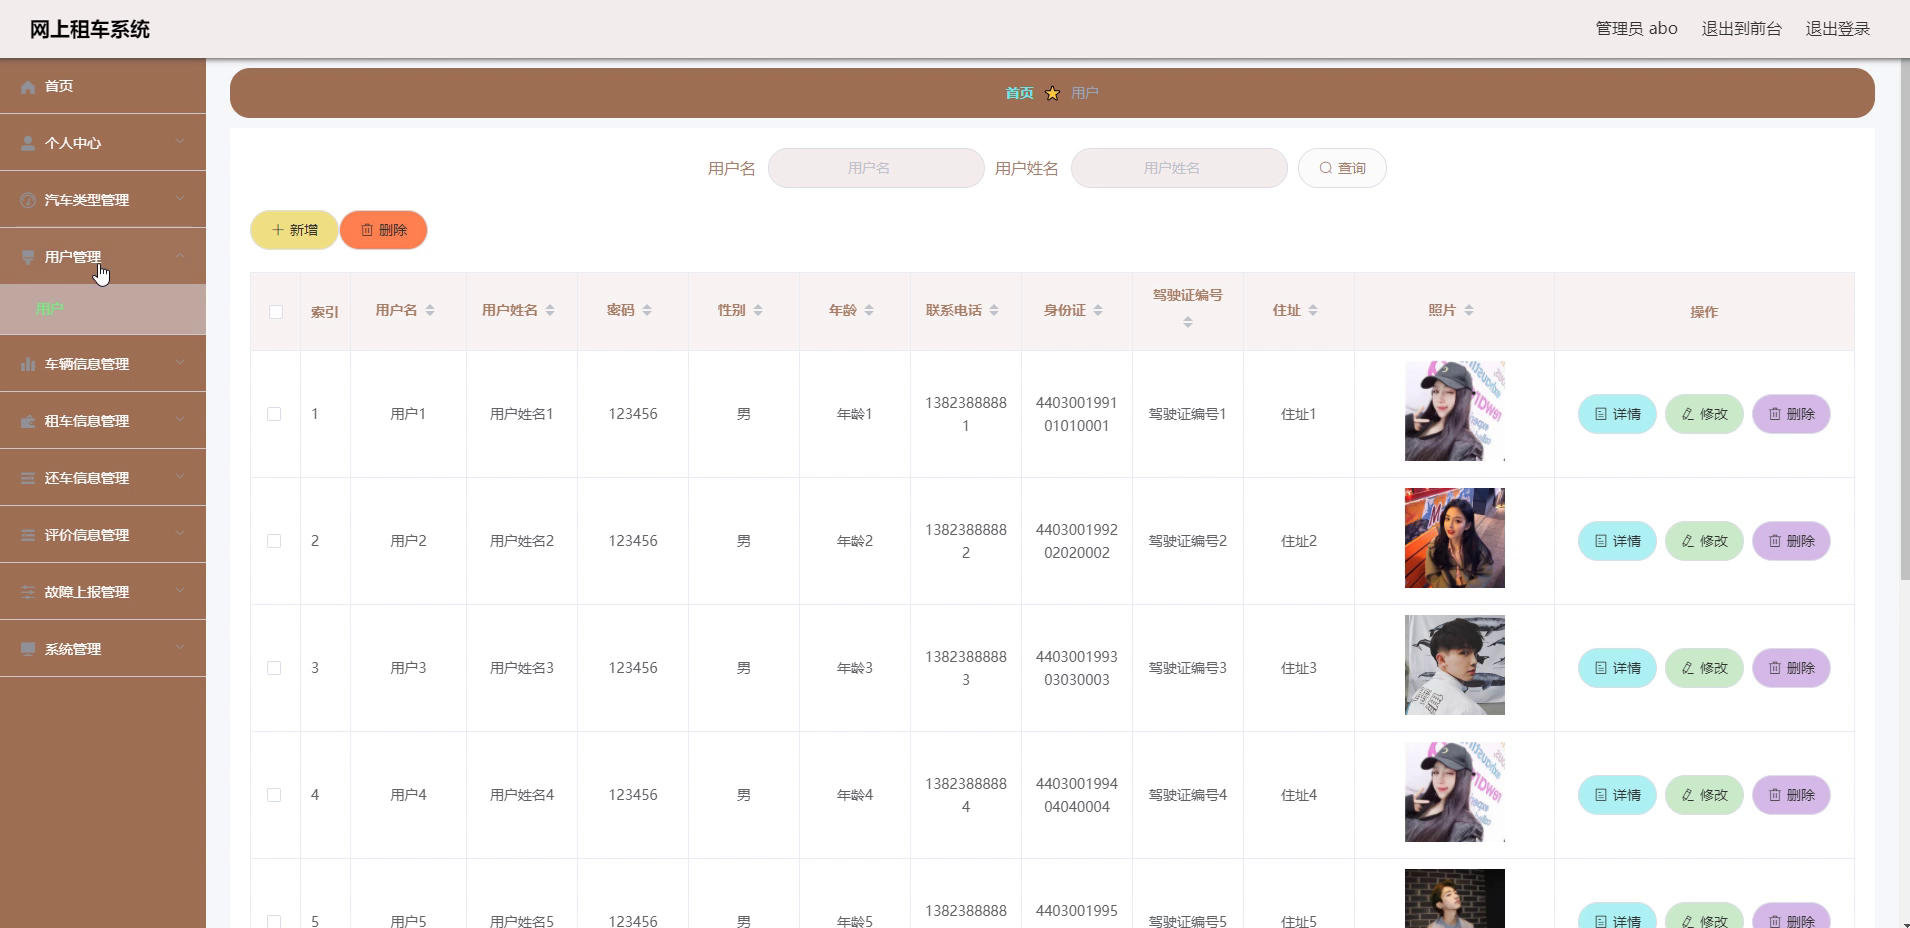
Task: Click 退出到前台 in the top bar
Action: (1741, 29)
